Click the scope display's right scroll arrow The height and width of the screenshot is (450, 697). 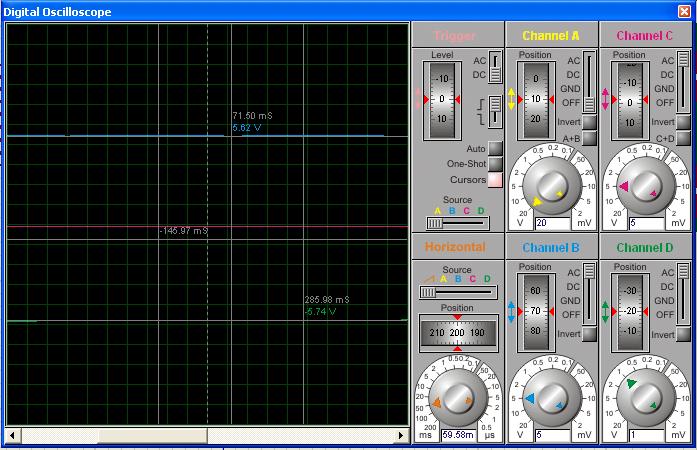click(402, 436)
